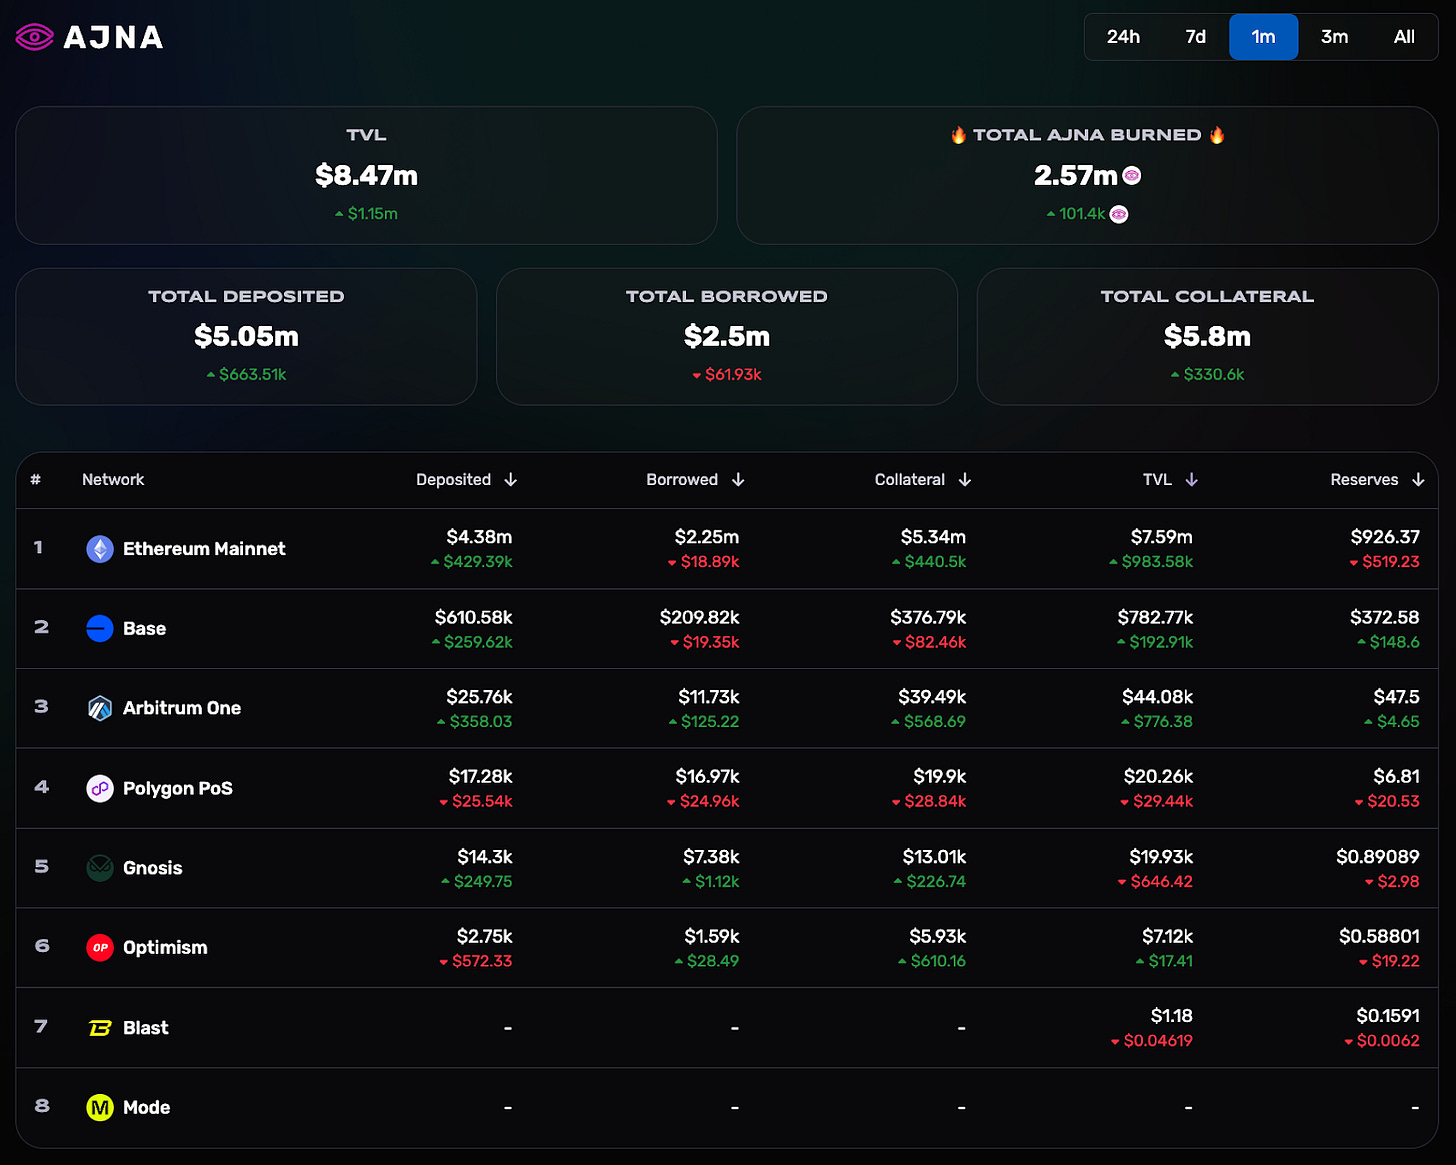Select the All time range
This screenshot has height=1165, width=1456.
pyautogui.click(x=1404, y=37)
